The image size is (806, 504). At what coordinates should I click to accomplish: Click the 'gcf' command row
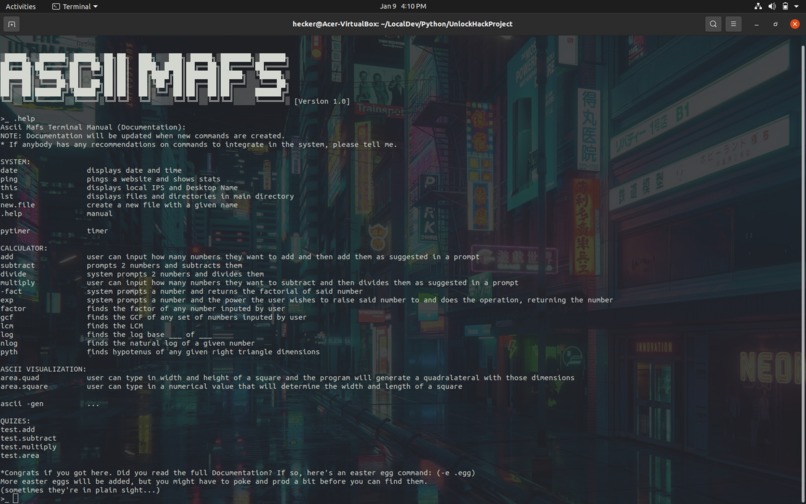click(x=153, y=317)
